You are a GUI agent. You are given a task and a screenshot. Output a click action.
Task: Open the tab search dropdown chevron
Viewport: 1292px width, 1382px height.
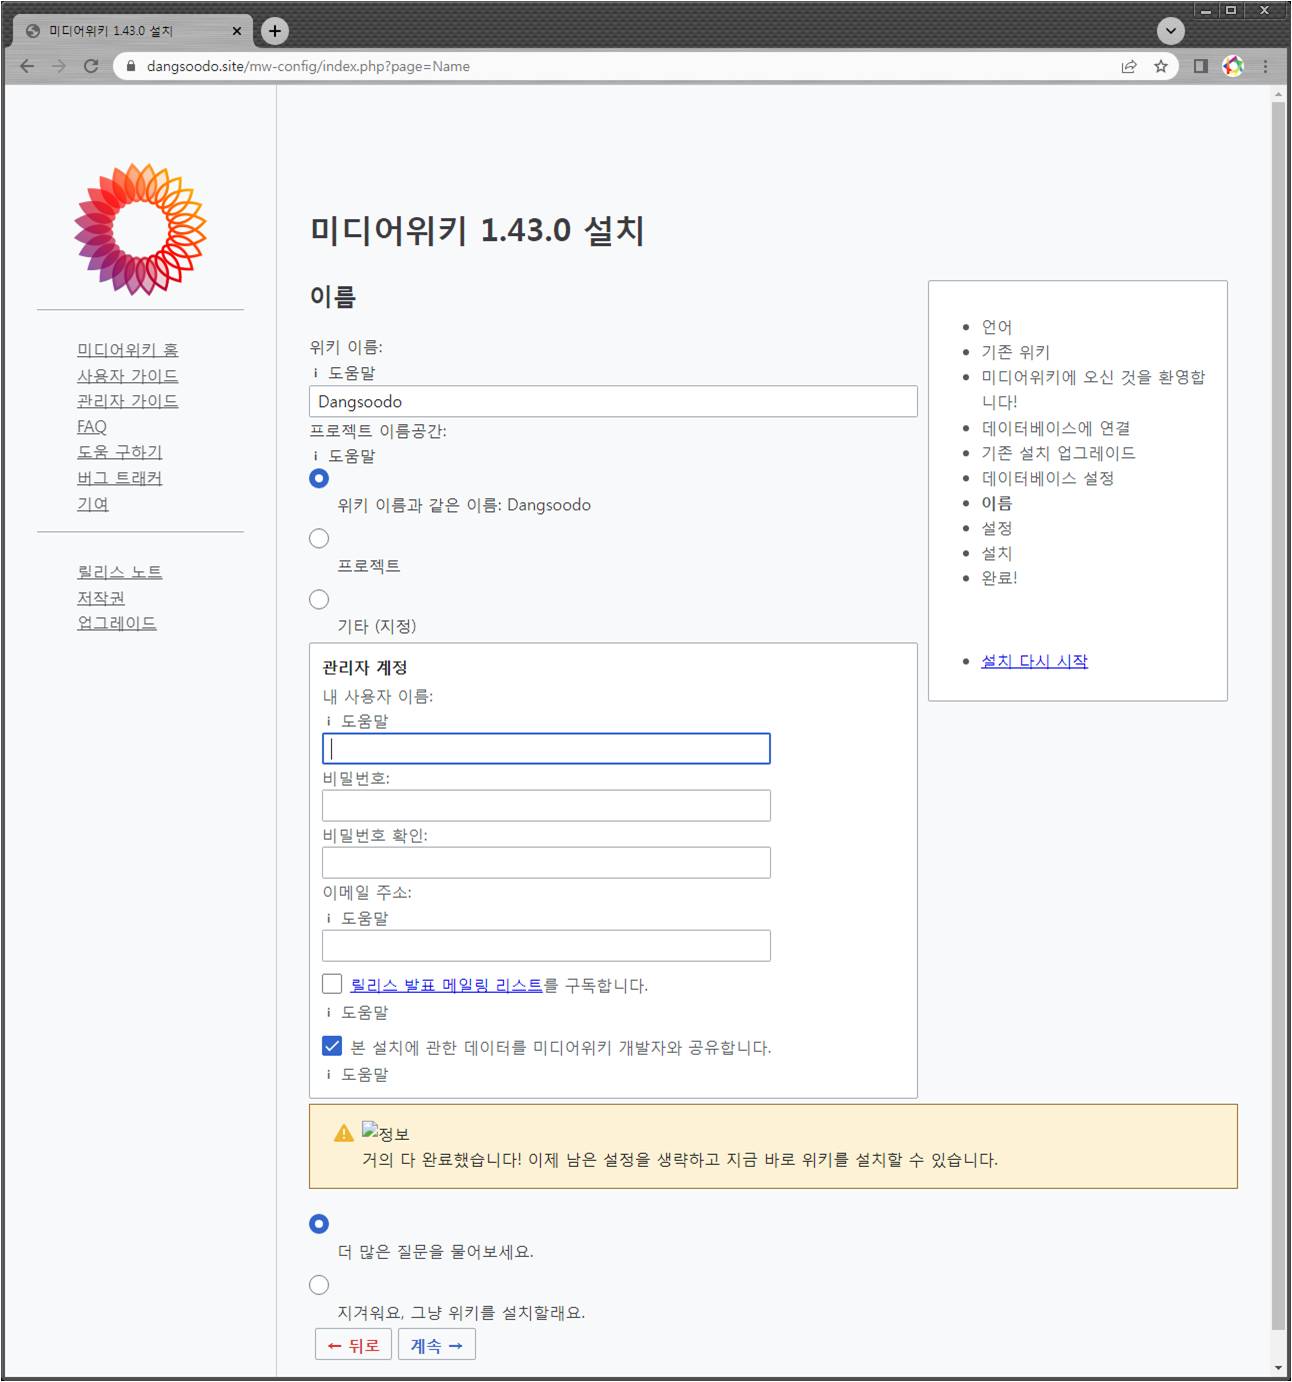coord(1170,31)
